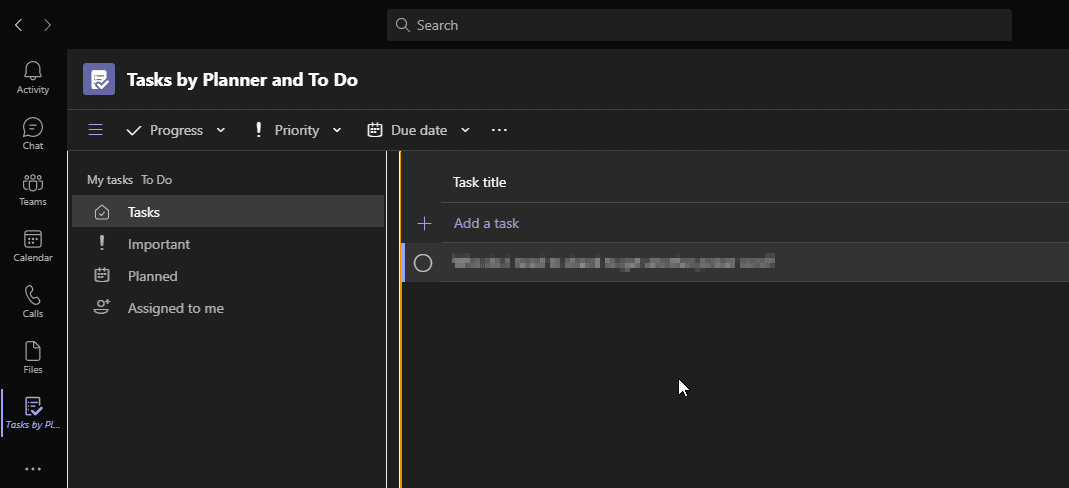The image size is (1069, 488).
Task: Open the Priority dropdown
Action: (297, 130)
